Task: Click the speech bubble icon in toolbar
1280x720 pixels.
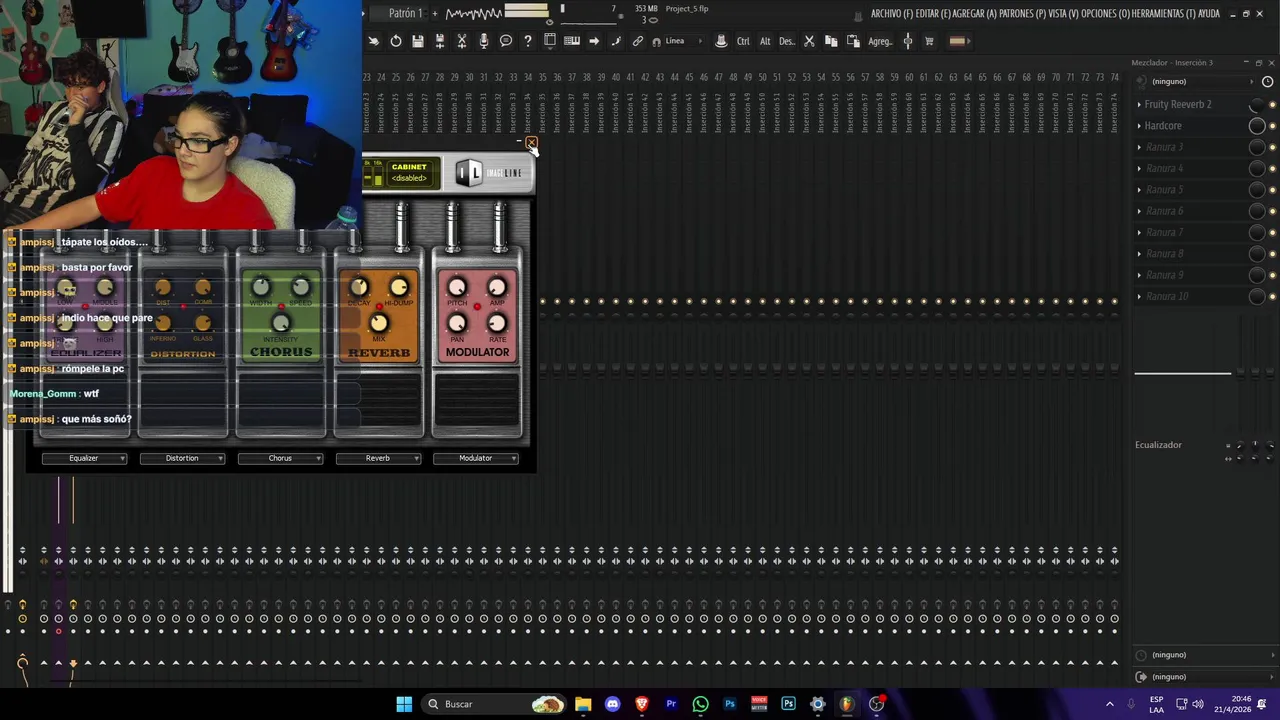Action: pos(506,41)
